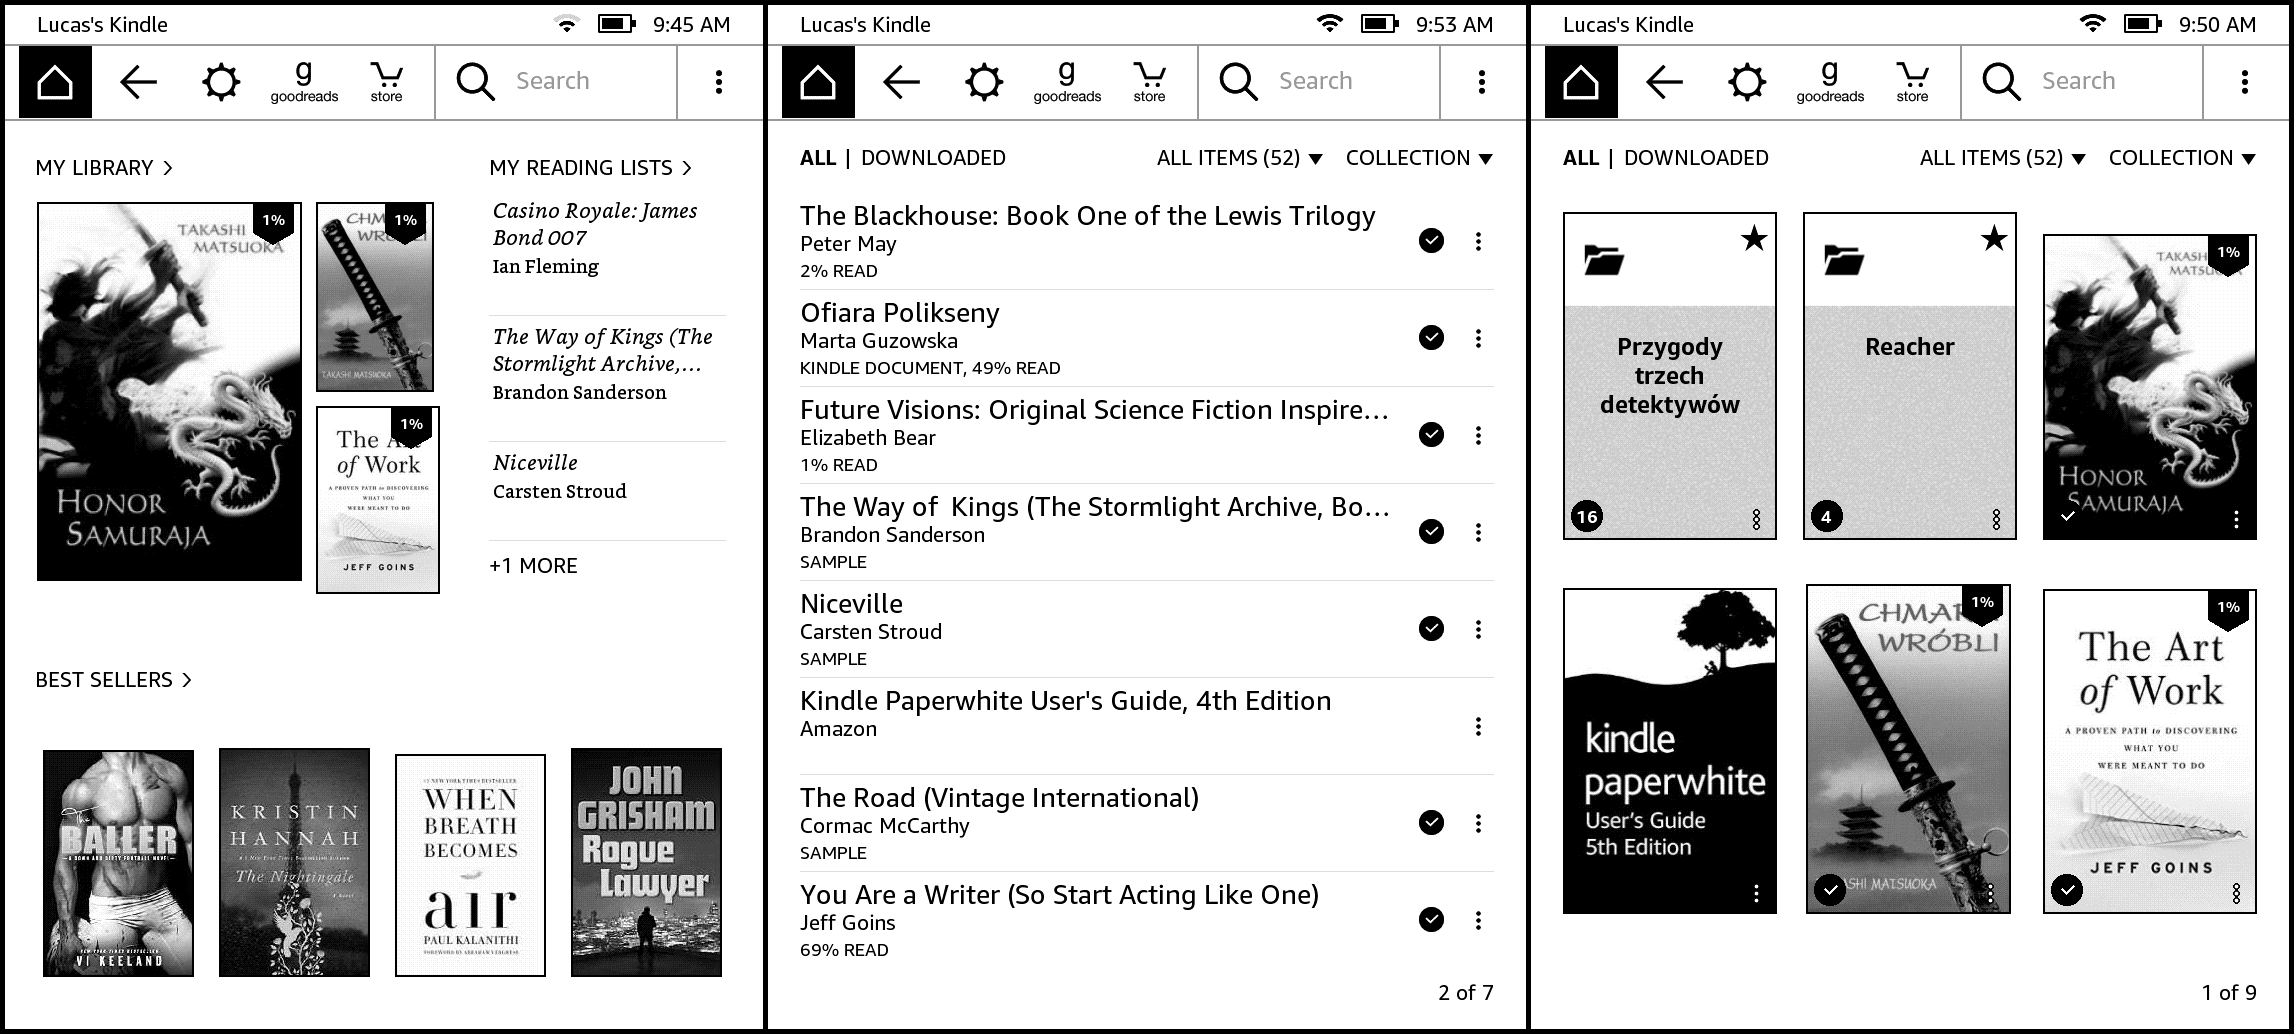Screen dimensions: 2294x1034
Task: Open options for Ofiara Polikseny row
Action: [1478, 338]
